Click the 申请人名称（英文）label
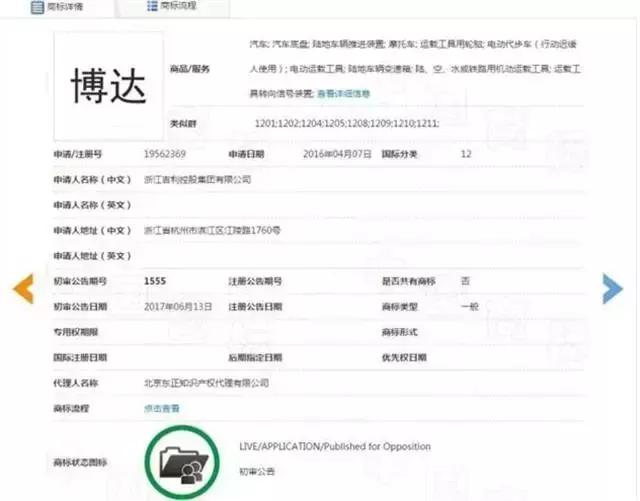 pos(92,205)
